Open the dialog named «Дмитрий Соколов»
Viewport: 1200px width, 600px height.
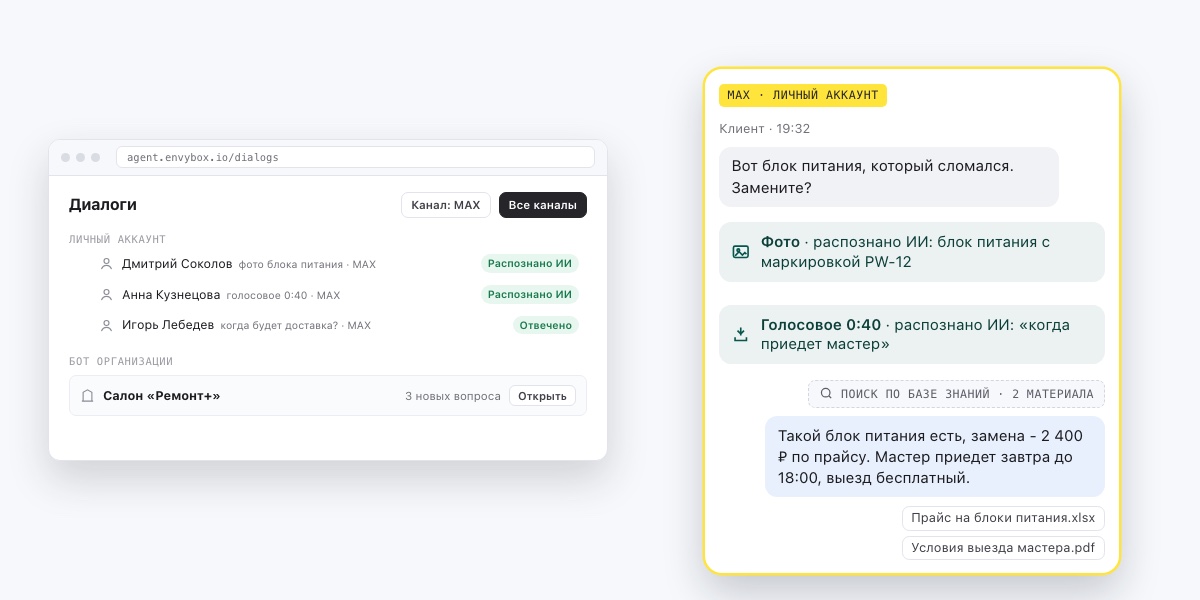coord(177,264)
